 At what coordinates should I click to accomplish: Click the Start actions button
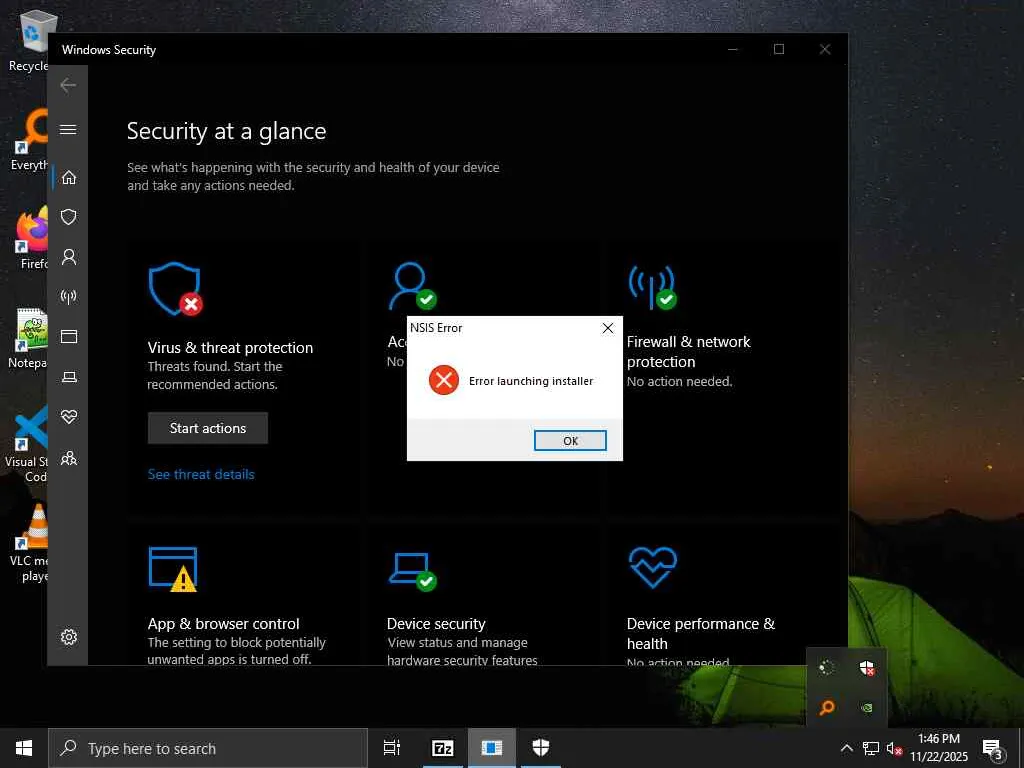pyautogui.click(x=208, y=428)
